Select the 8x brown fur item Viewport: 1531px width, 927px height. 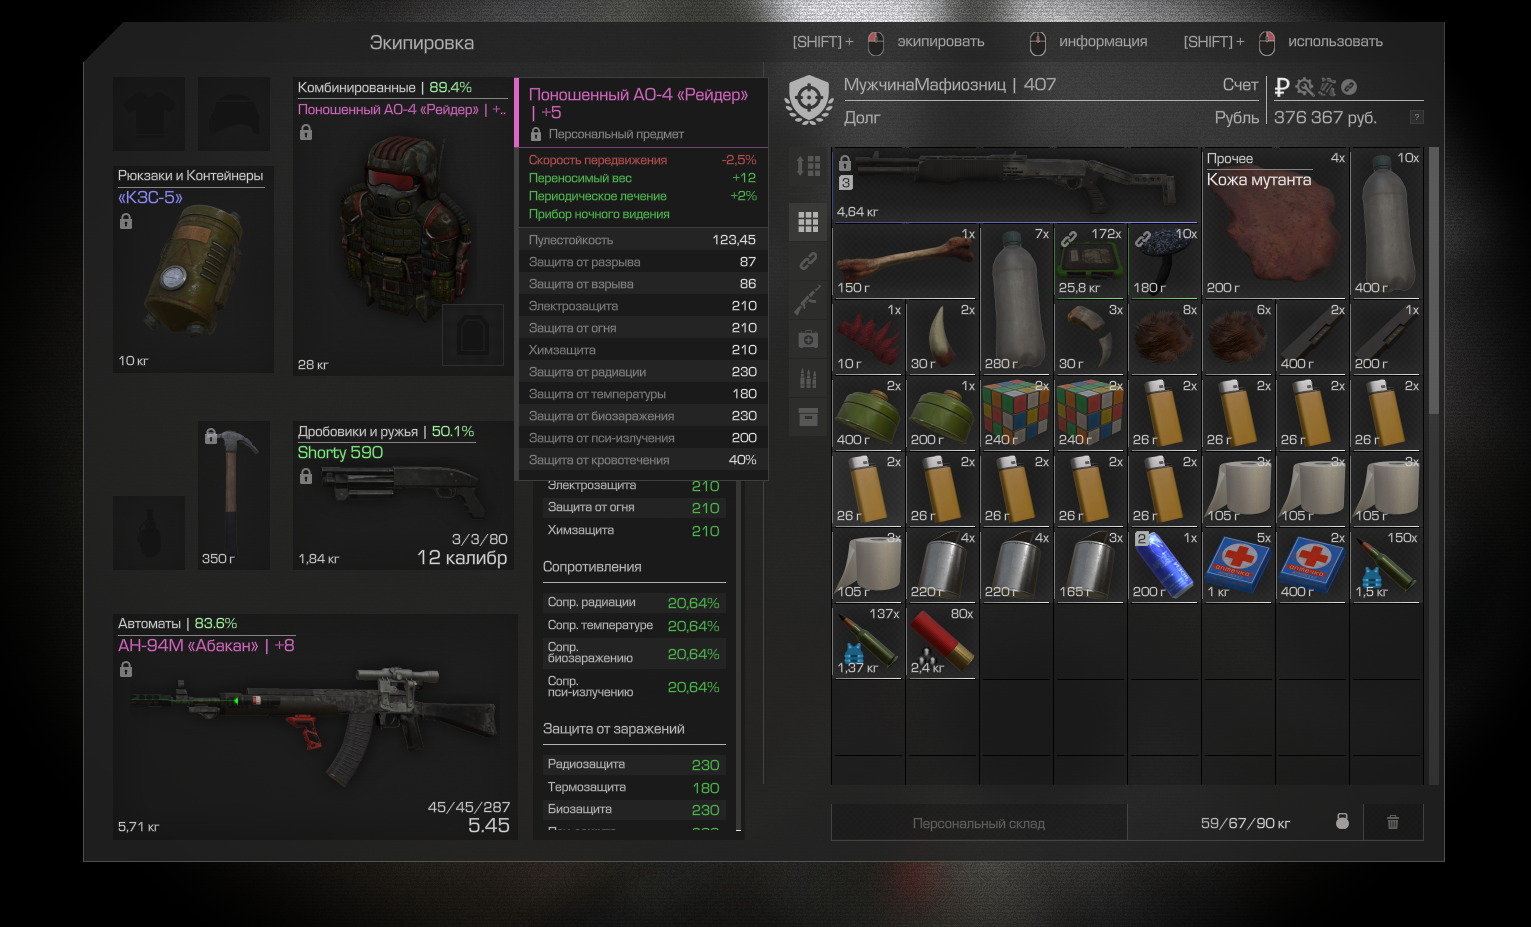pos(1164,337)
